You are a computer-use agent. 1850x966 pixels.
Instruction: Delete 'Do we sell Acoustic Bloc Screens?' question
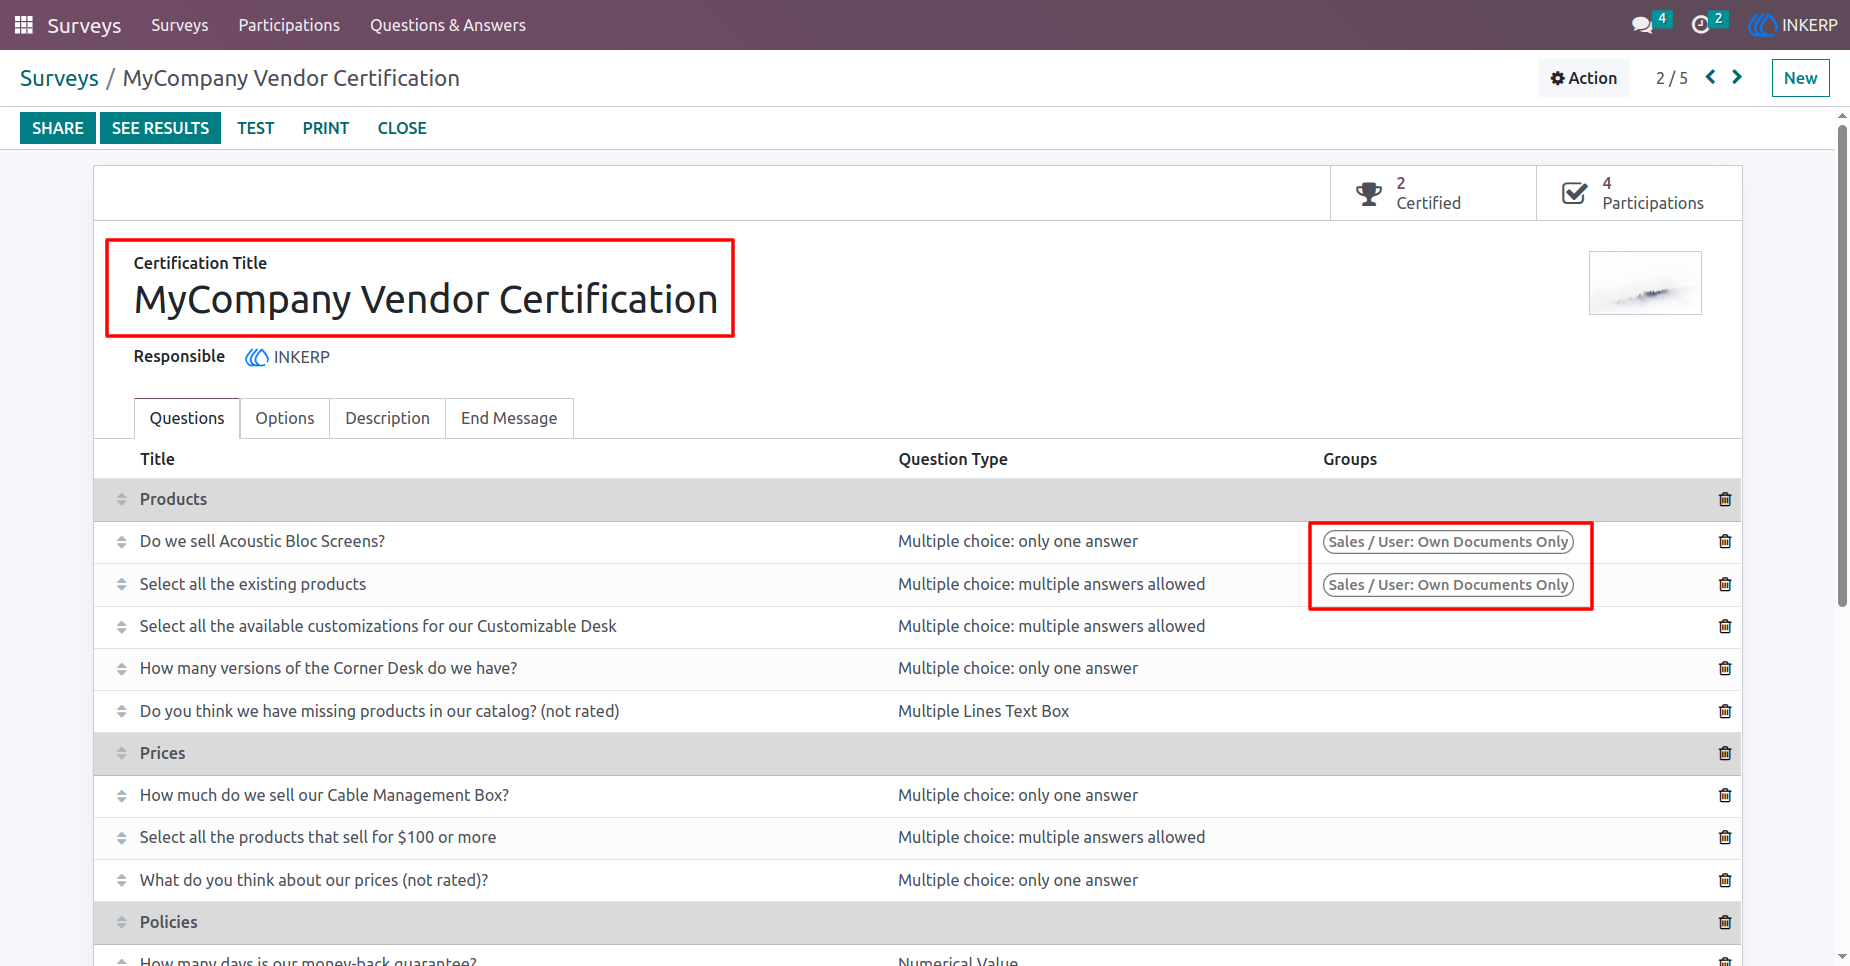pos(1725,541)
